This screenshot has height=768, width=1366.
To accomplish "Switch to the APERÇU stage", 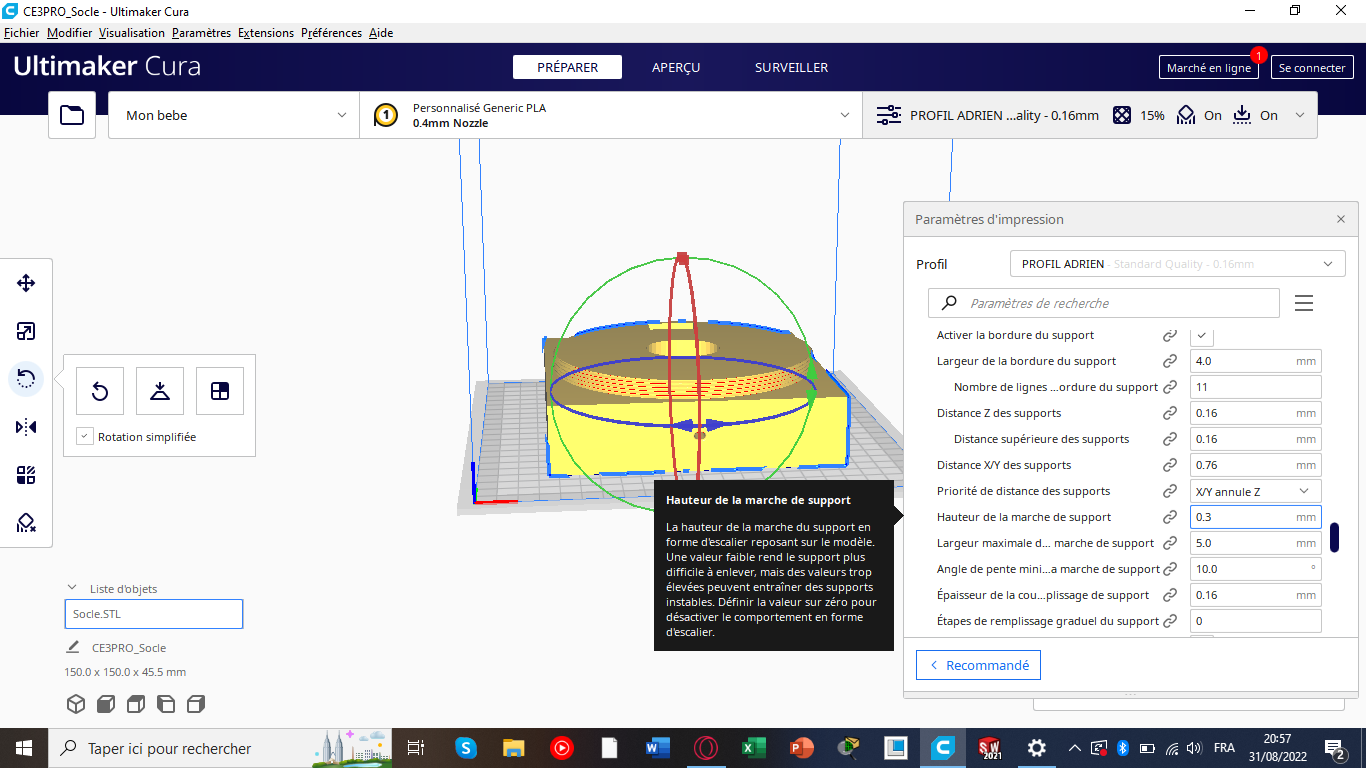I will [x=676, y=67].
